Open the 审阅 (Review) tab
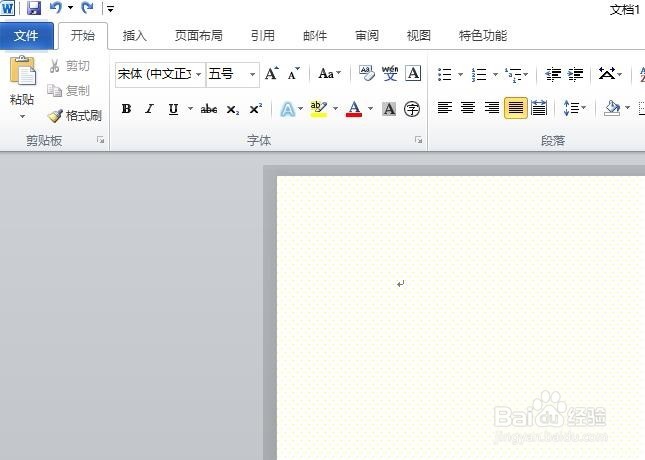The height and width of the screenshot is (460, 645). coord(367,36)
